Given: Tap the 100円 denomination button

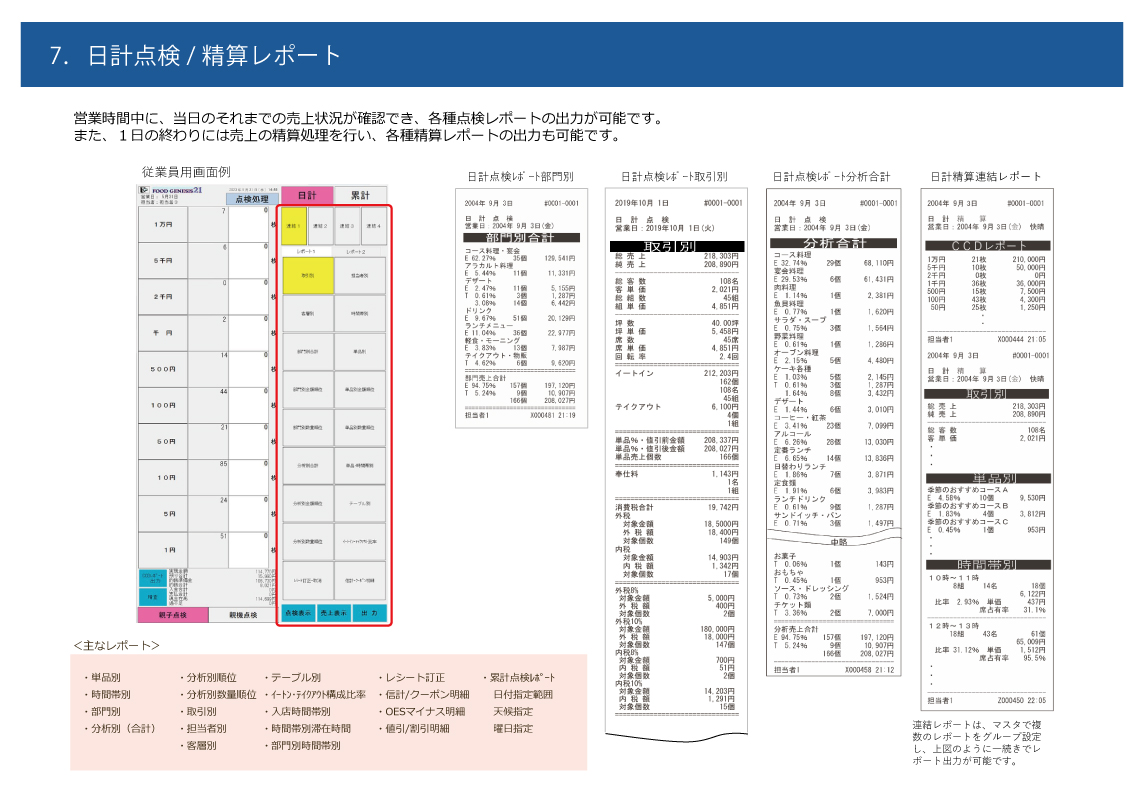Looking at the screenshot, I should [x=163, y=405].
